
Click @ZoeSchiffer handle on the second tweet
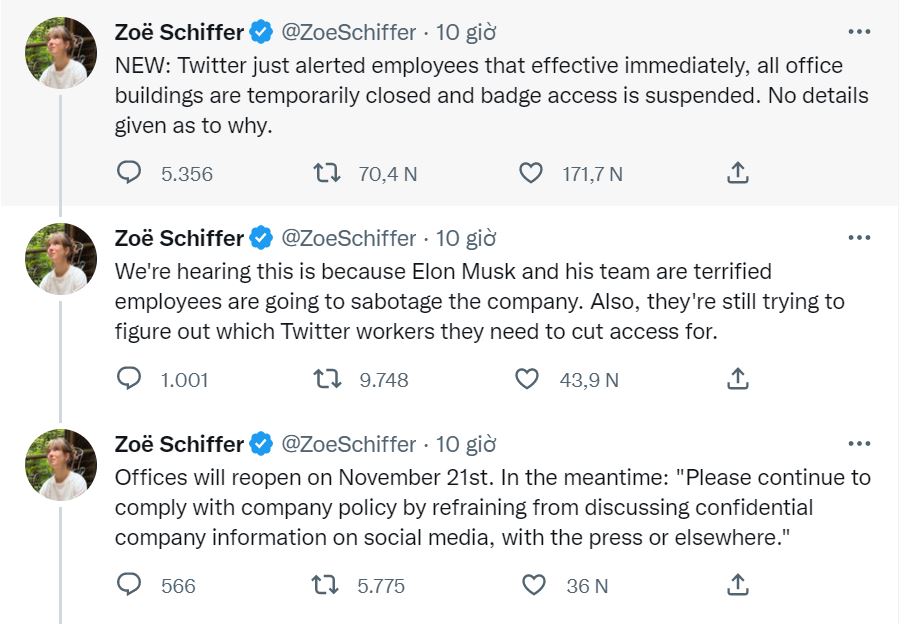click(x=349, y=238)
